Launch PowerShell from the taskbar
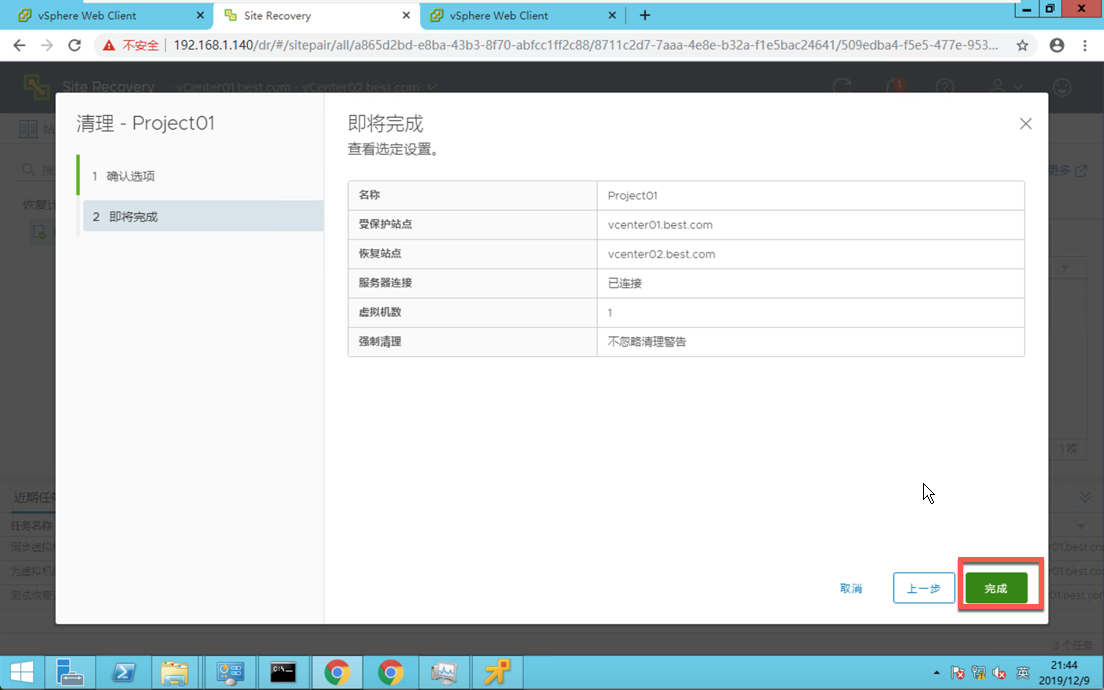The image size is (1104, 690). 123,672
